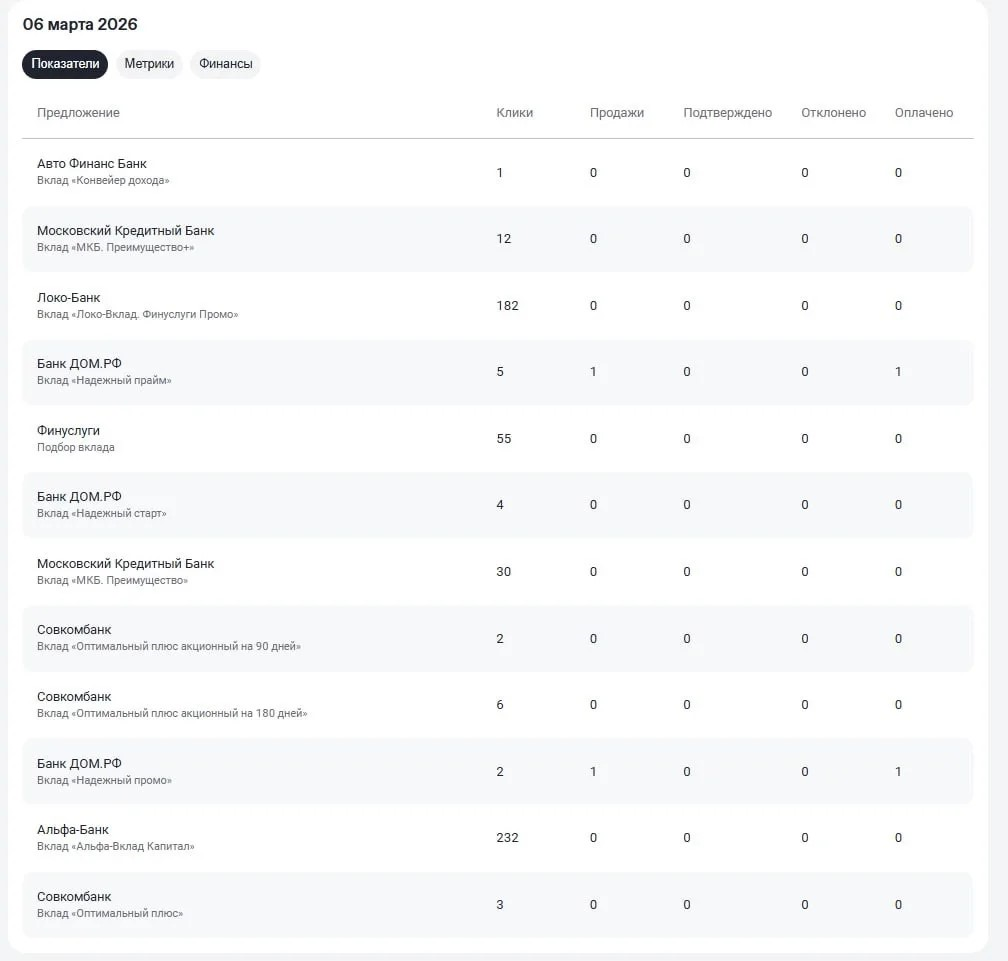Open Вклад «Надежный промо» row
This screenshot has height=961, width=1008.
click(x=498, y=771)
